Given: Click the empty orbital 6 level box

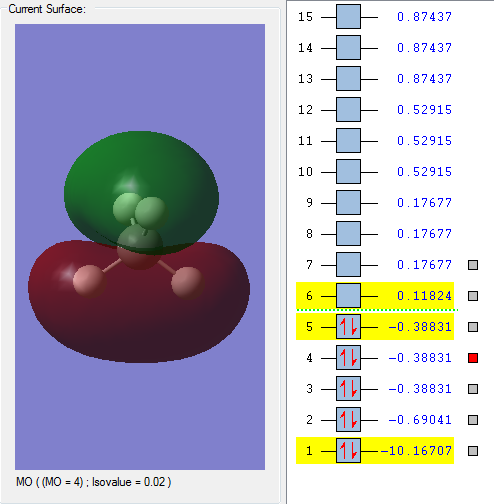Looking at the screenshot, I should [x=348, y=296].
